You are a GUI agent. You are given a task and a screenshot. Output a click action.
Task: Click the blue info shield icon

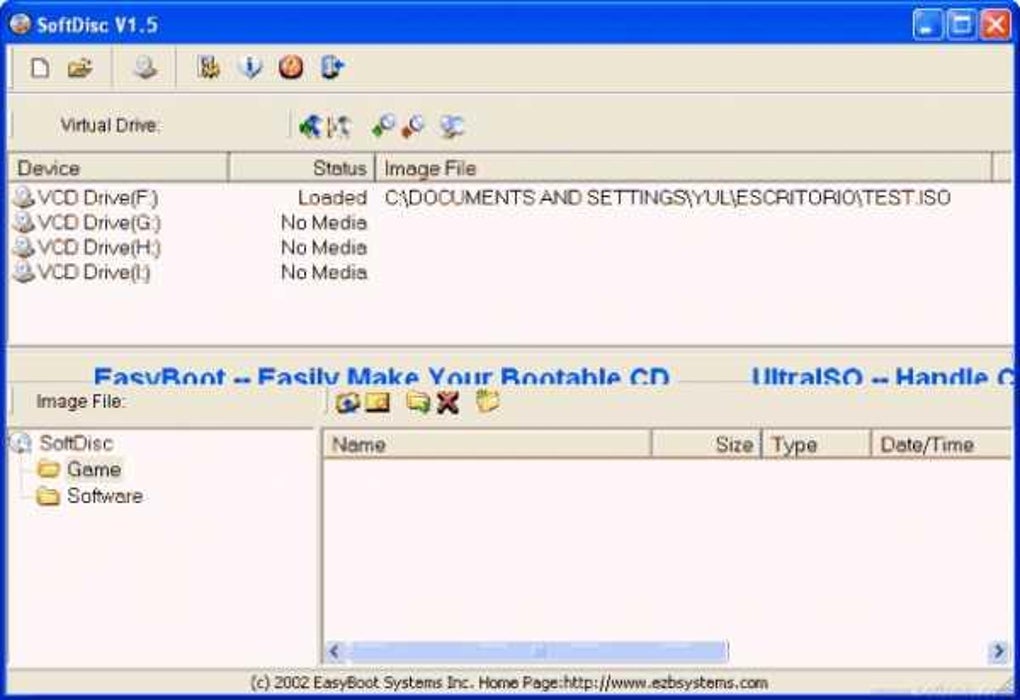250,67
